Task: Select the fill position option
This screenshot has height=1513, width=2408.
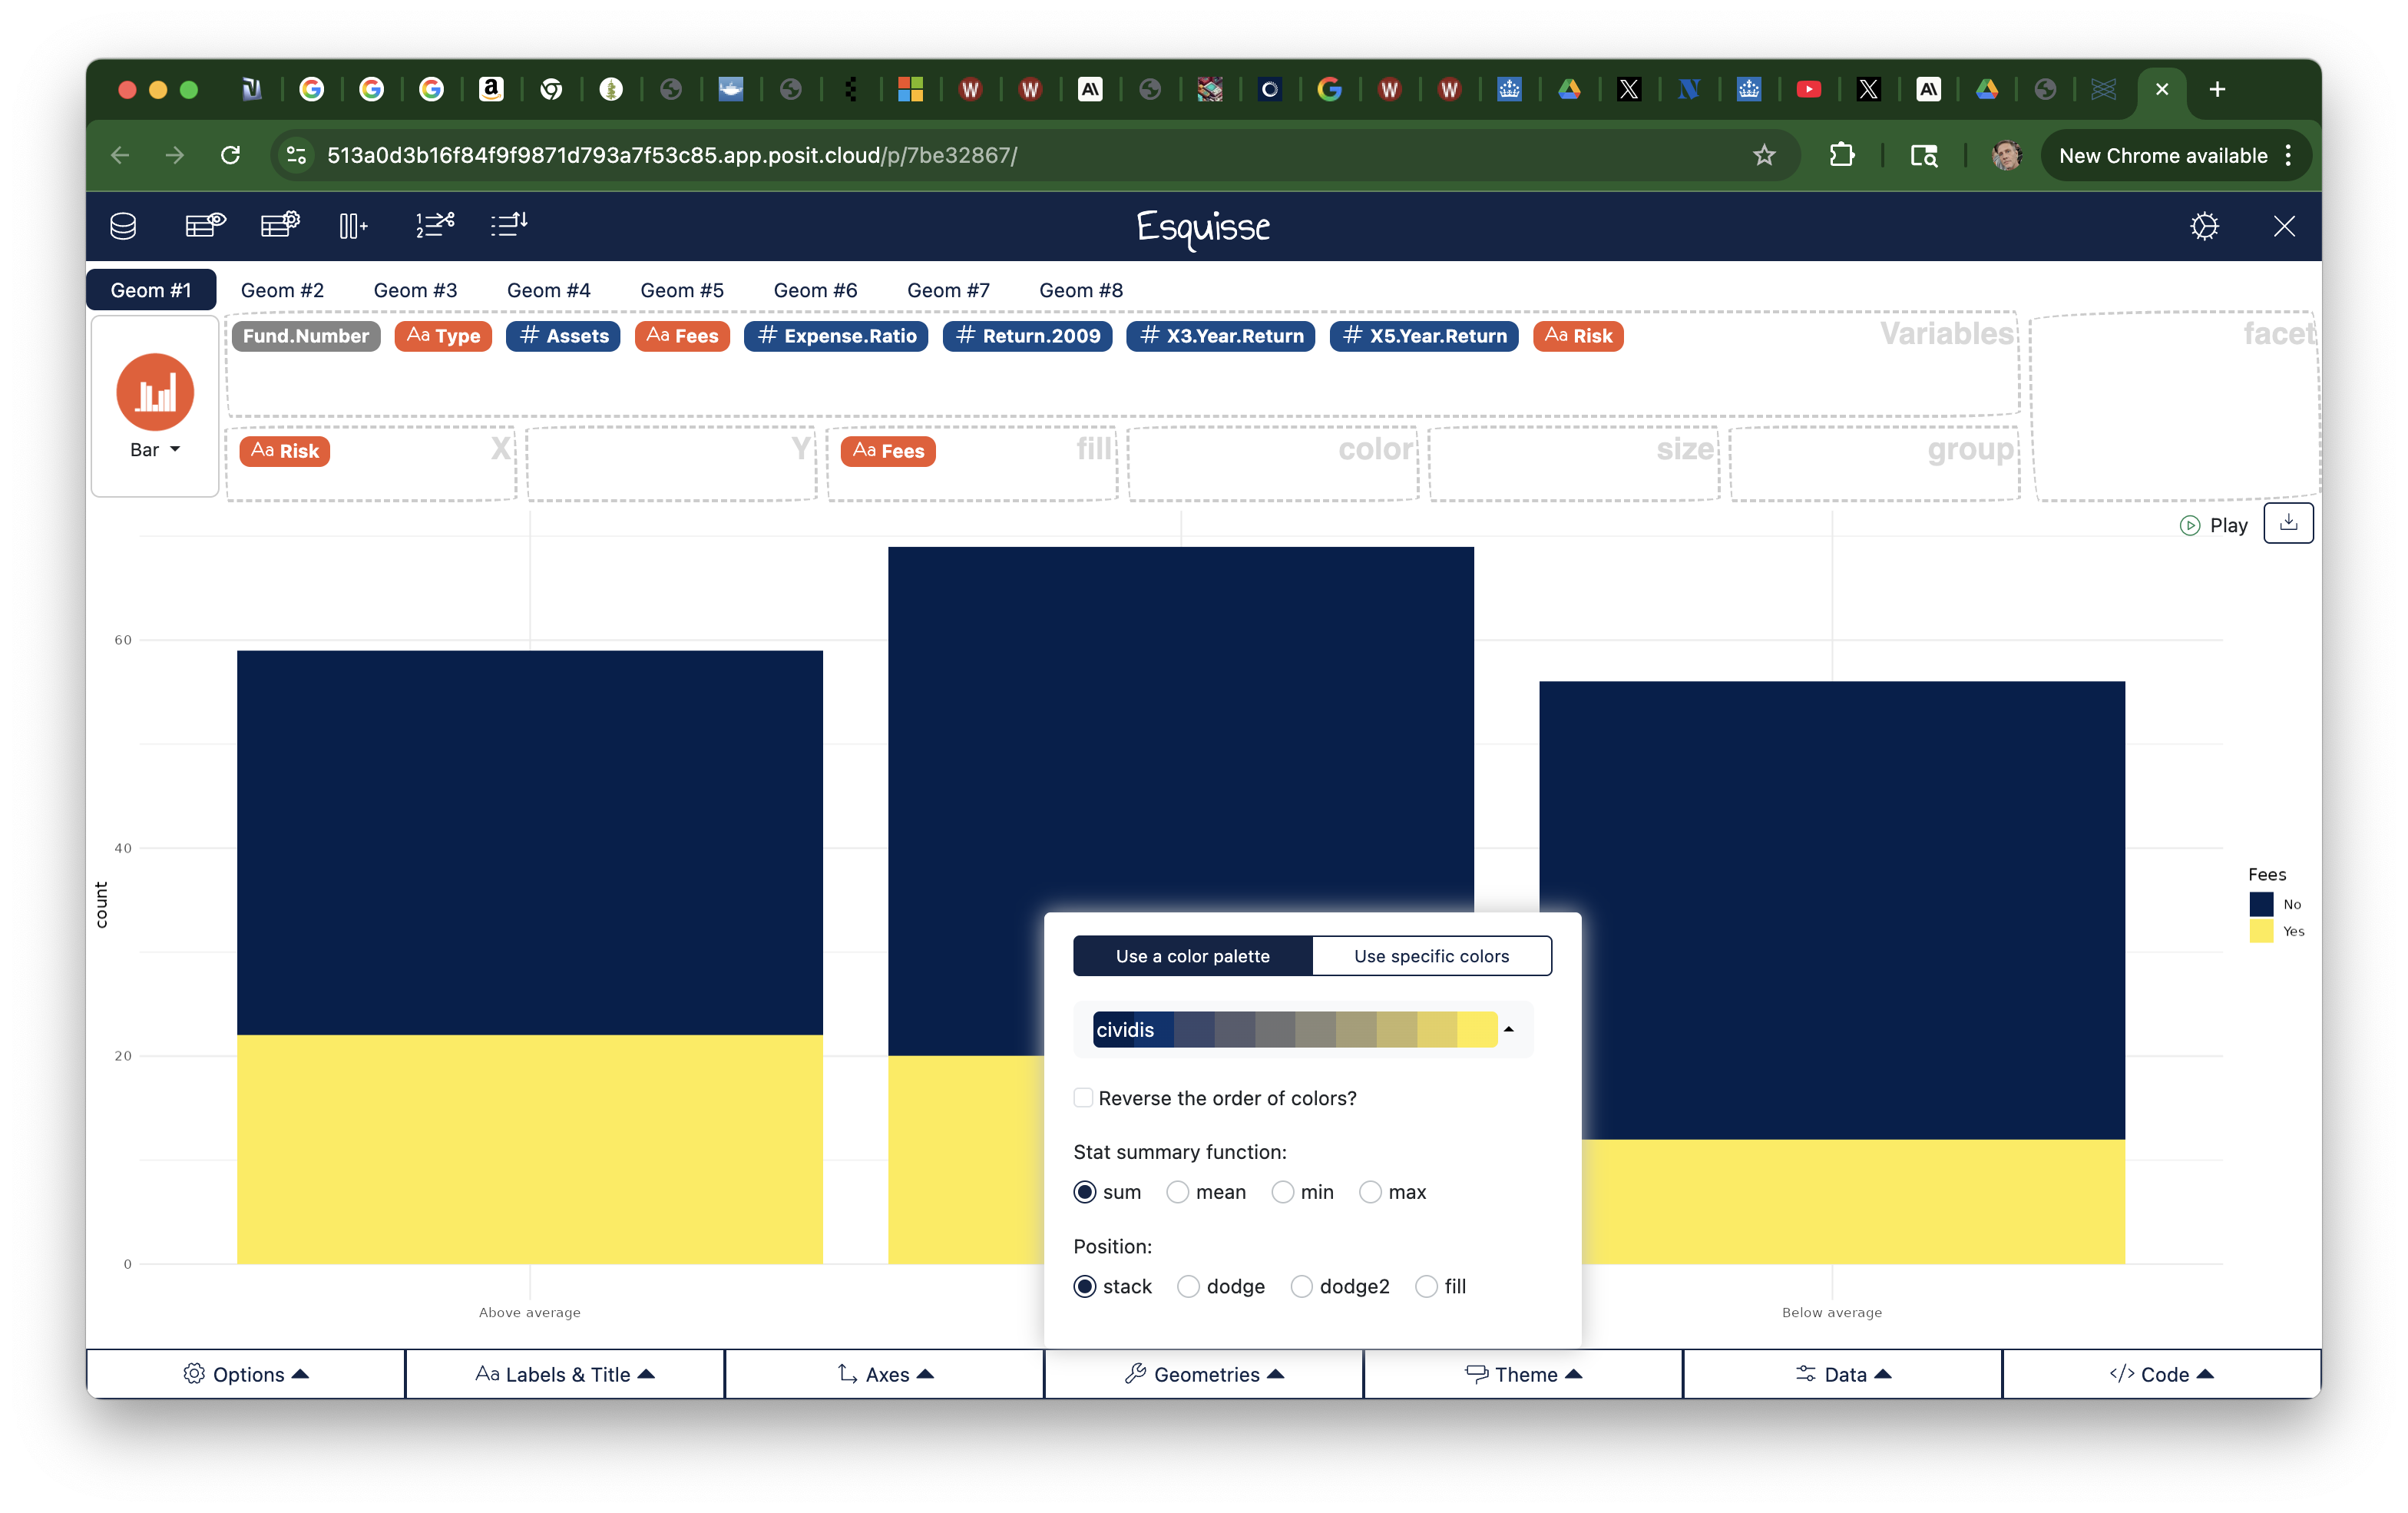Action: pyautogui.click(x=1427, y=1286)
